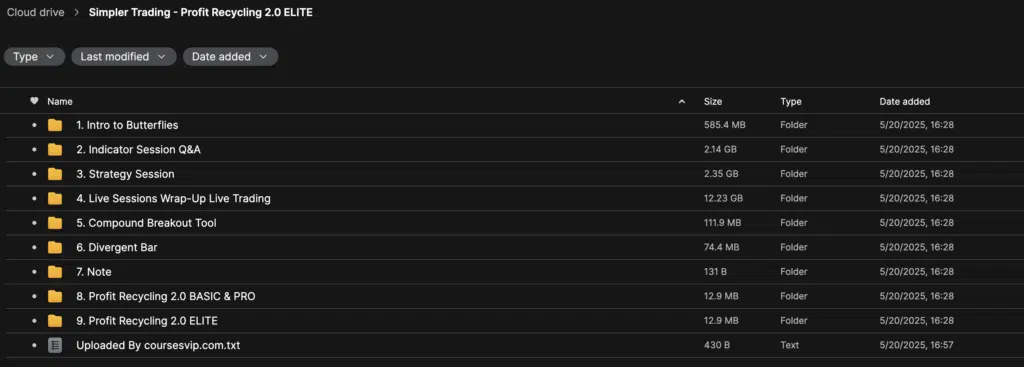
Task: Open the 4. Live Sessions Wrap-Up Live Trading folder
Action: point(173,199)
